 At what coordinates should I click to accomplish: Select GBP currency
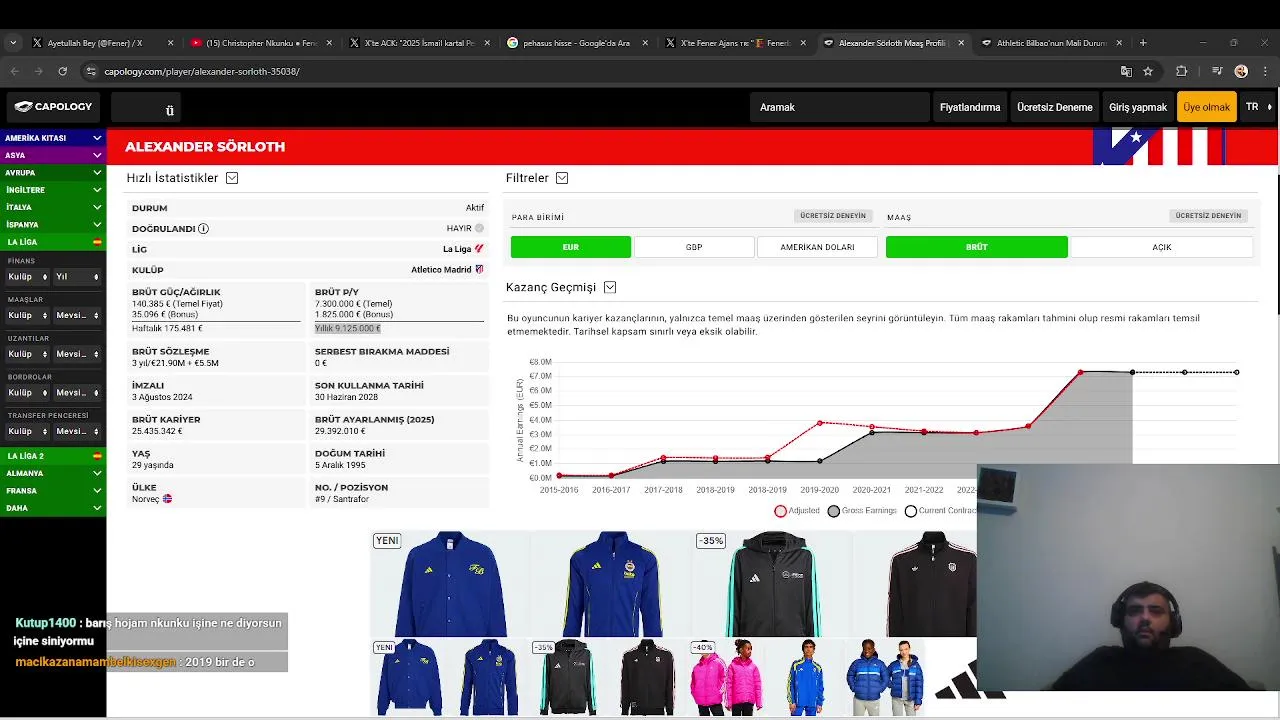(x=694, y=247)
